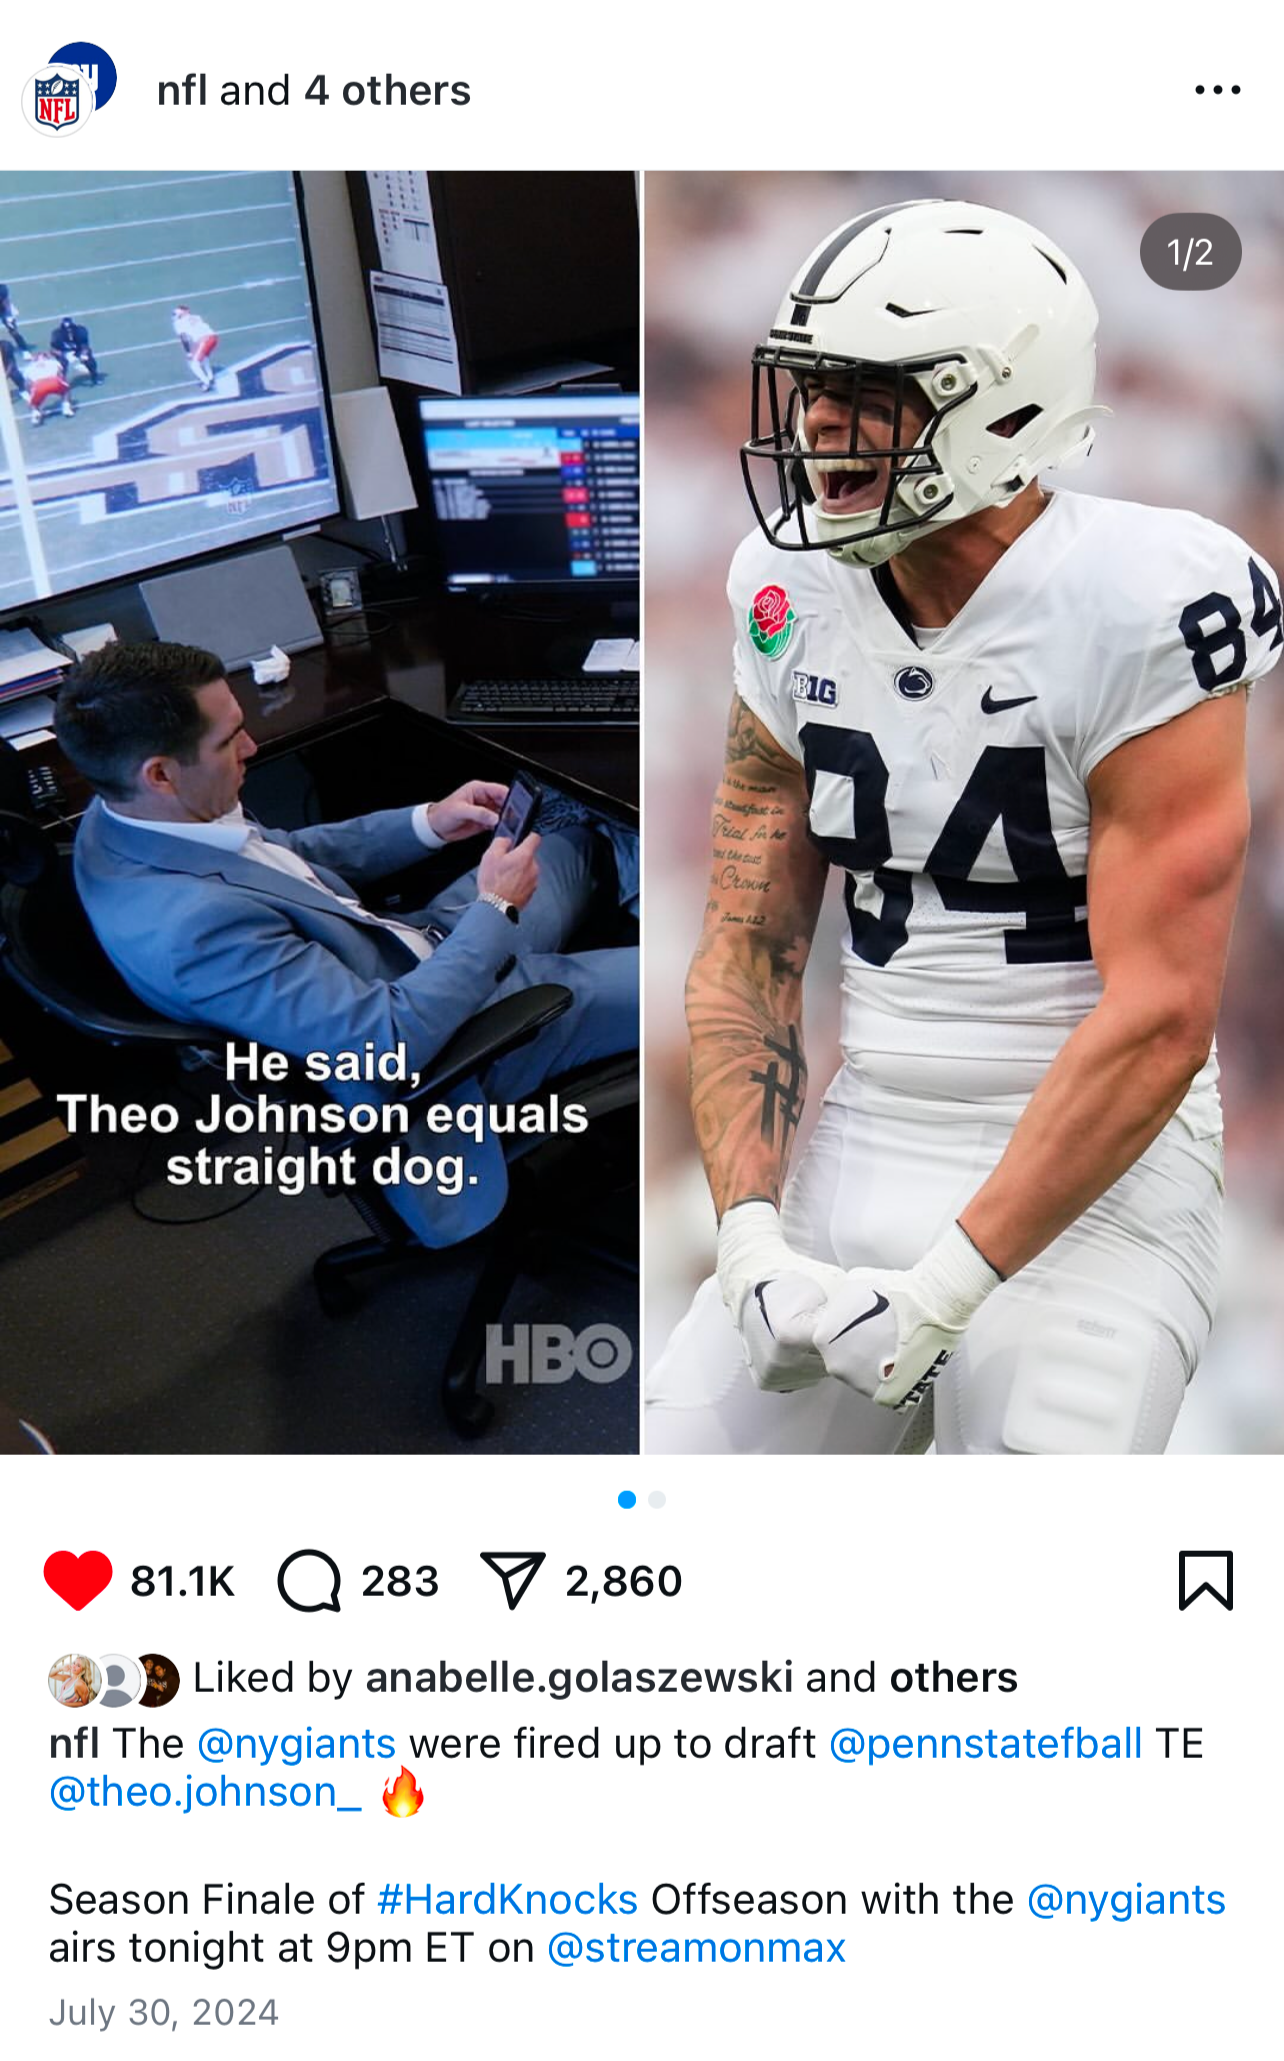Unlike the post with the red heart
The height and width of the screenshot is (2061, 1284).
coord(78,1580)
